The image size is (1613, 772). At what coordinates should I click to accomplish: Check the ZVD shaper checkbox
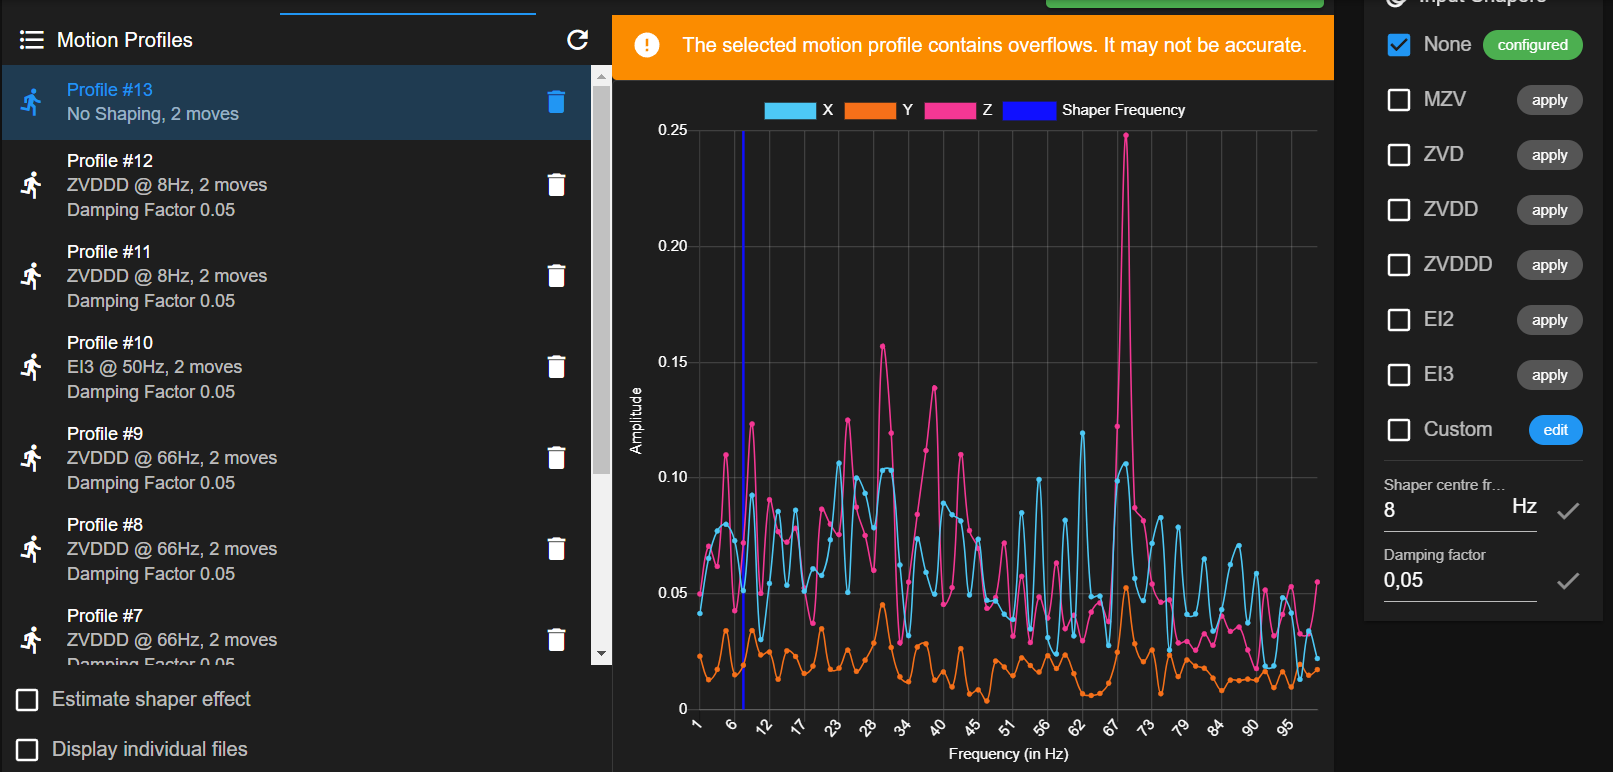click(x=1399, y=155)
